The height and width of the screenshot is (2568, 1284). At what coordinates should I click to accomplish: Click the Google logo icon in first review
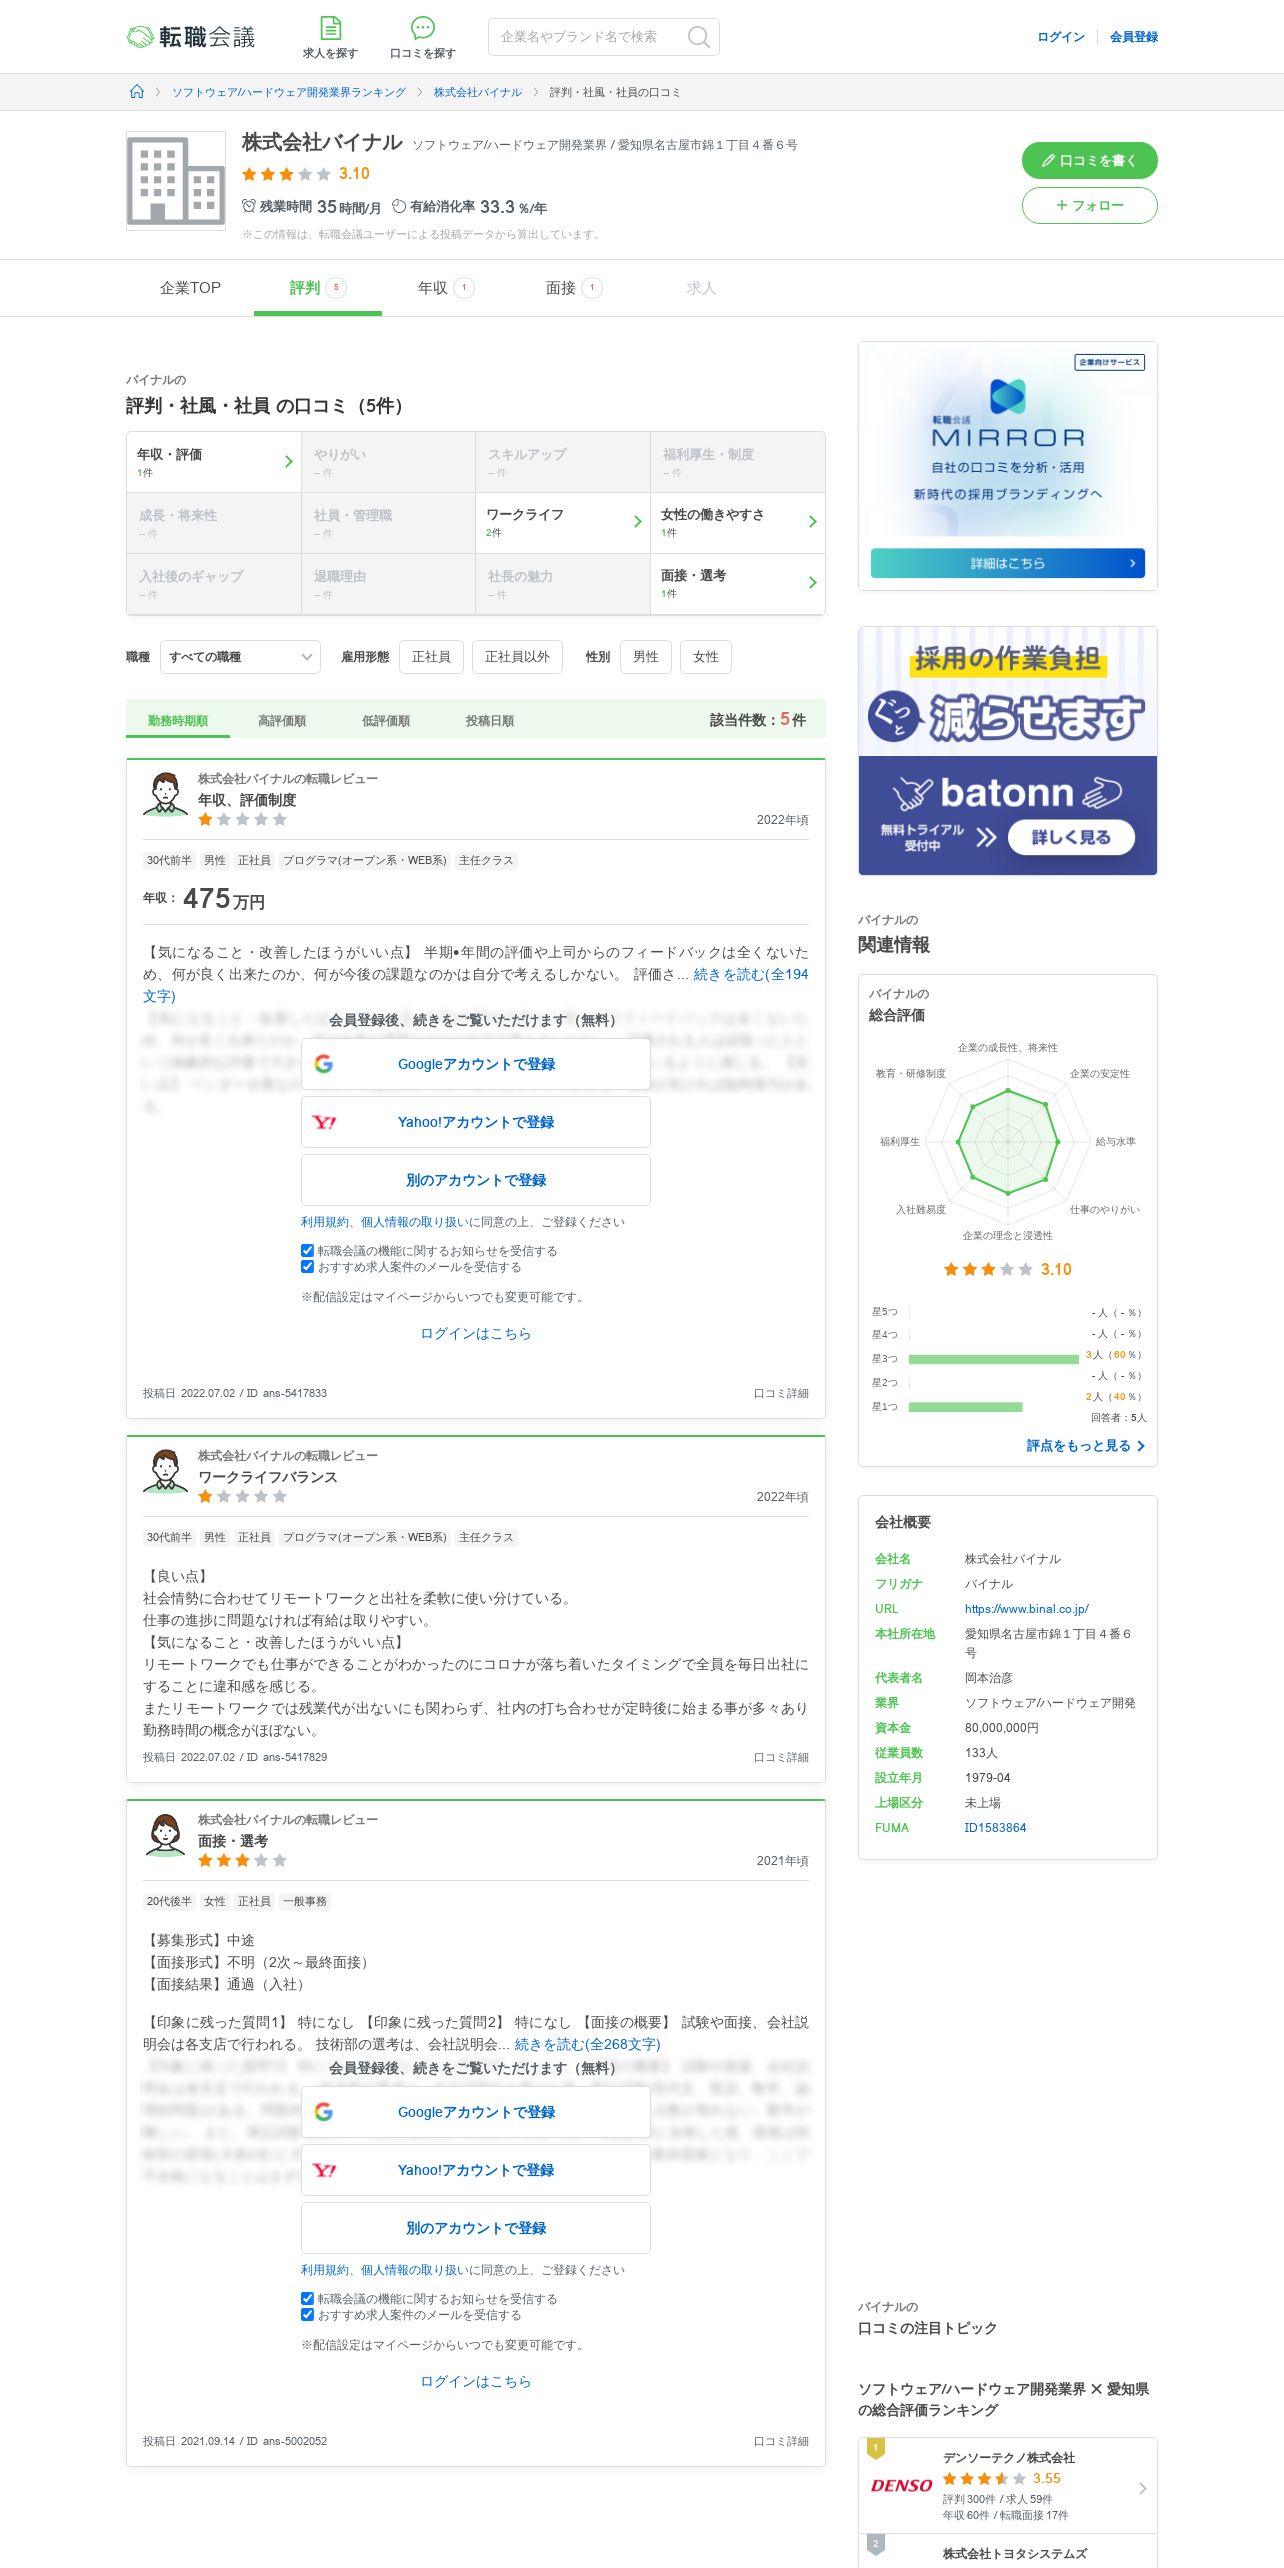coord(324,1064)
